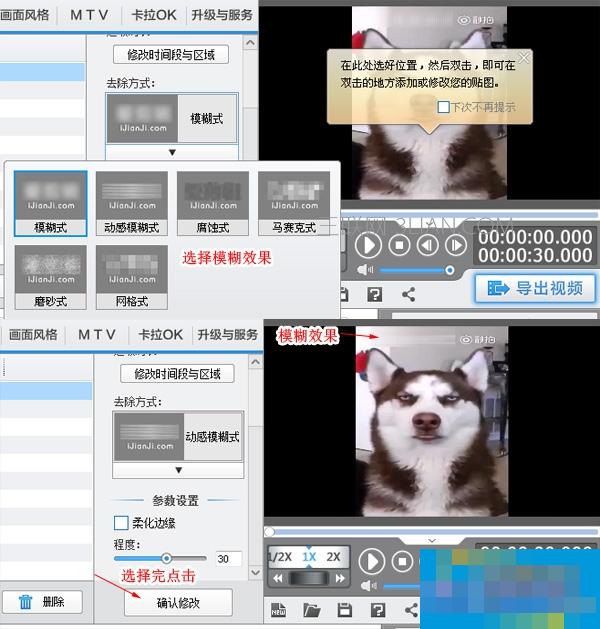The width and height of the screenshot is (600, 629).
Task: Stop playback in the lower preview player
Action: pyautogui.click(x=403, y=562)
